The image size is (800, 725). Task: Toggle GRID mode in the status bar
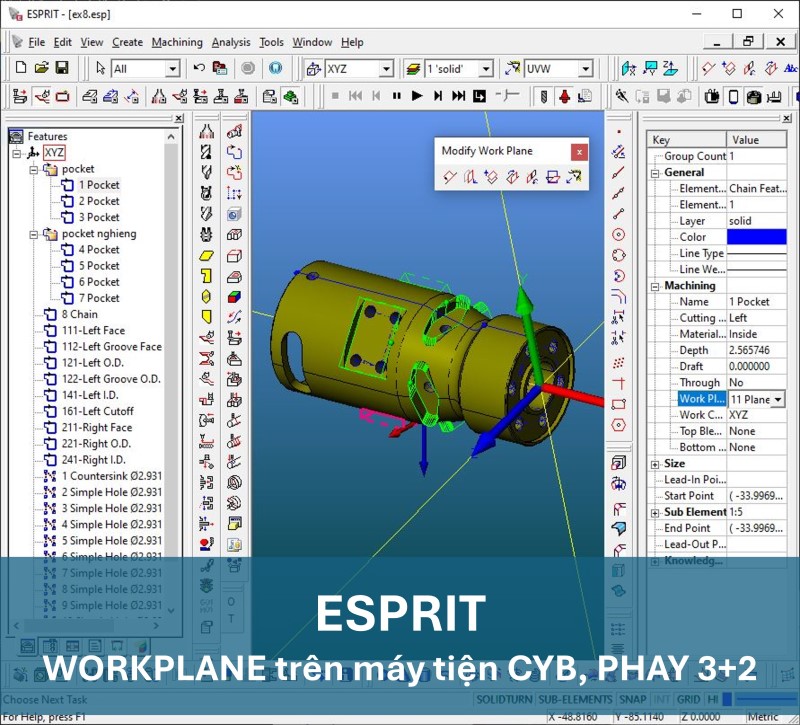(x=689, y=699)
